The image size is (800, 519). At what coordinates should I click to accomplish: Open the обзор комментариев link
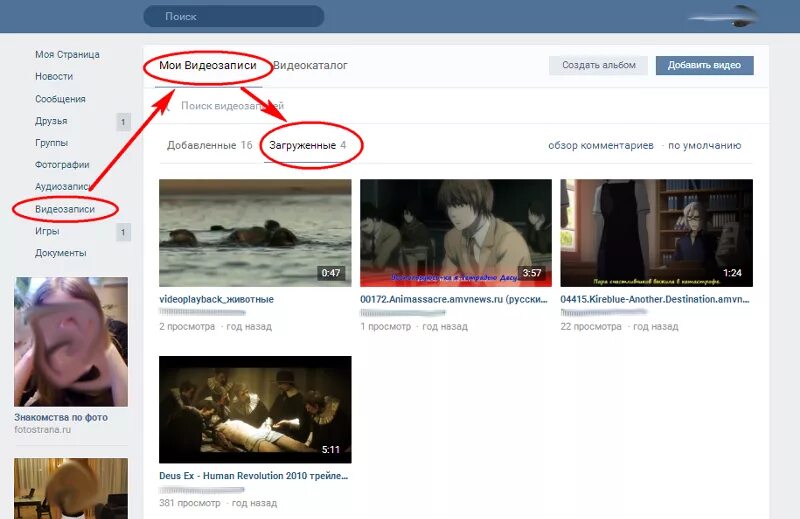(600, 146)
